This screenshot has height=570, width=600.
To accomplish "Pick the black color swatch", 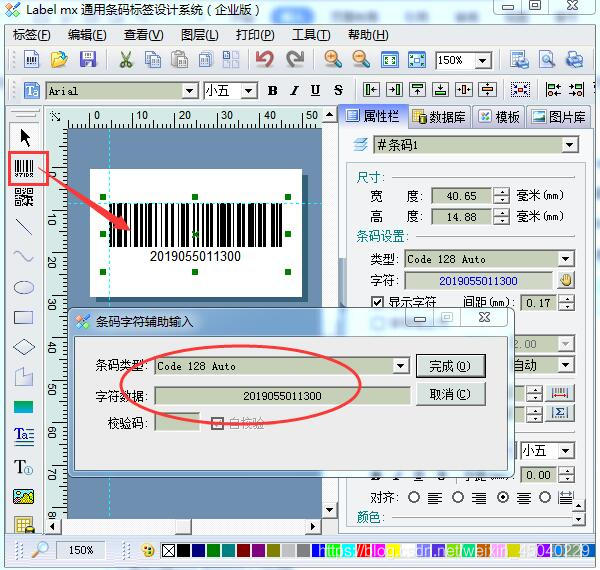I will pyautogui.click(x=183, y=550).
